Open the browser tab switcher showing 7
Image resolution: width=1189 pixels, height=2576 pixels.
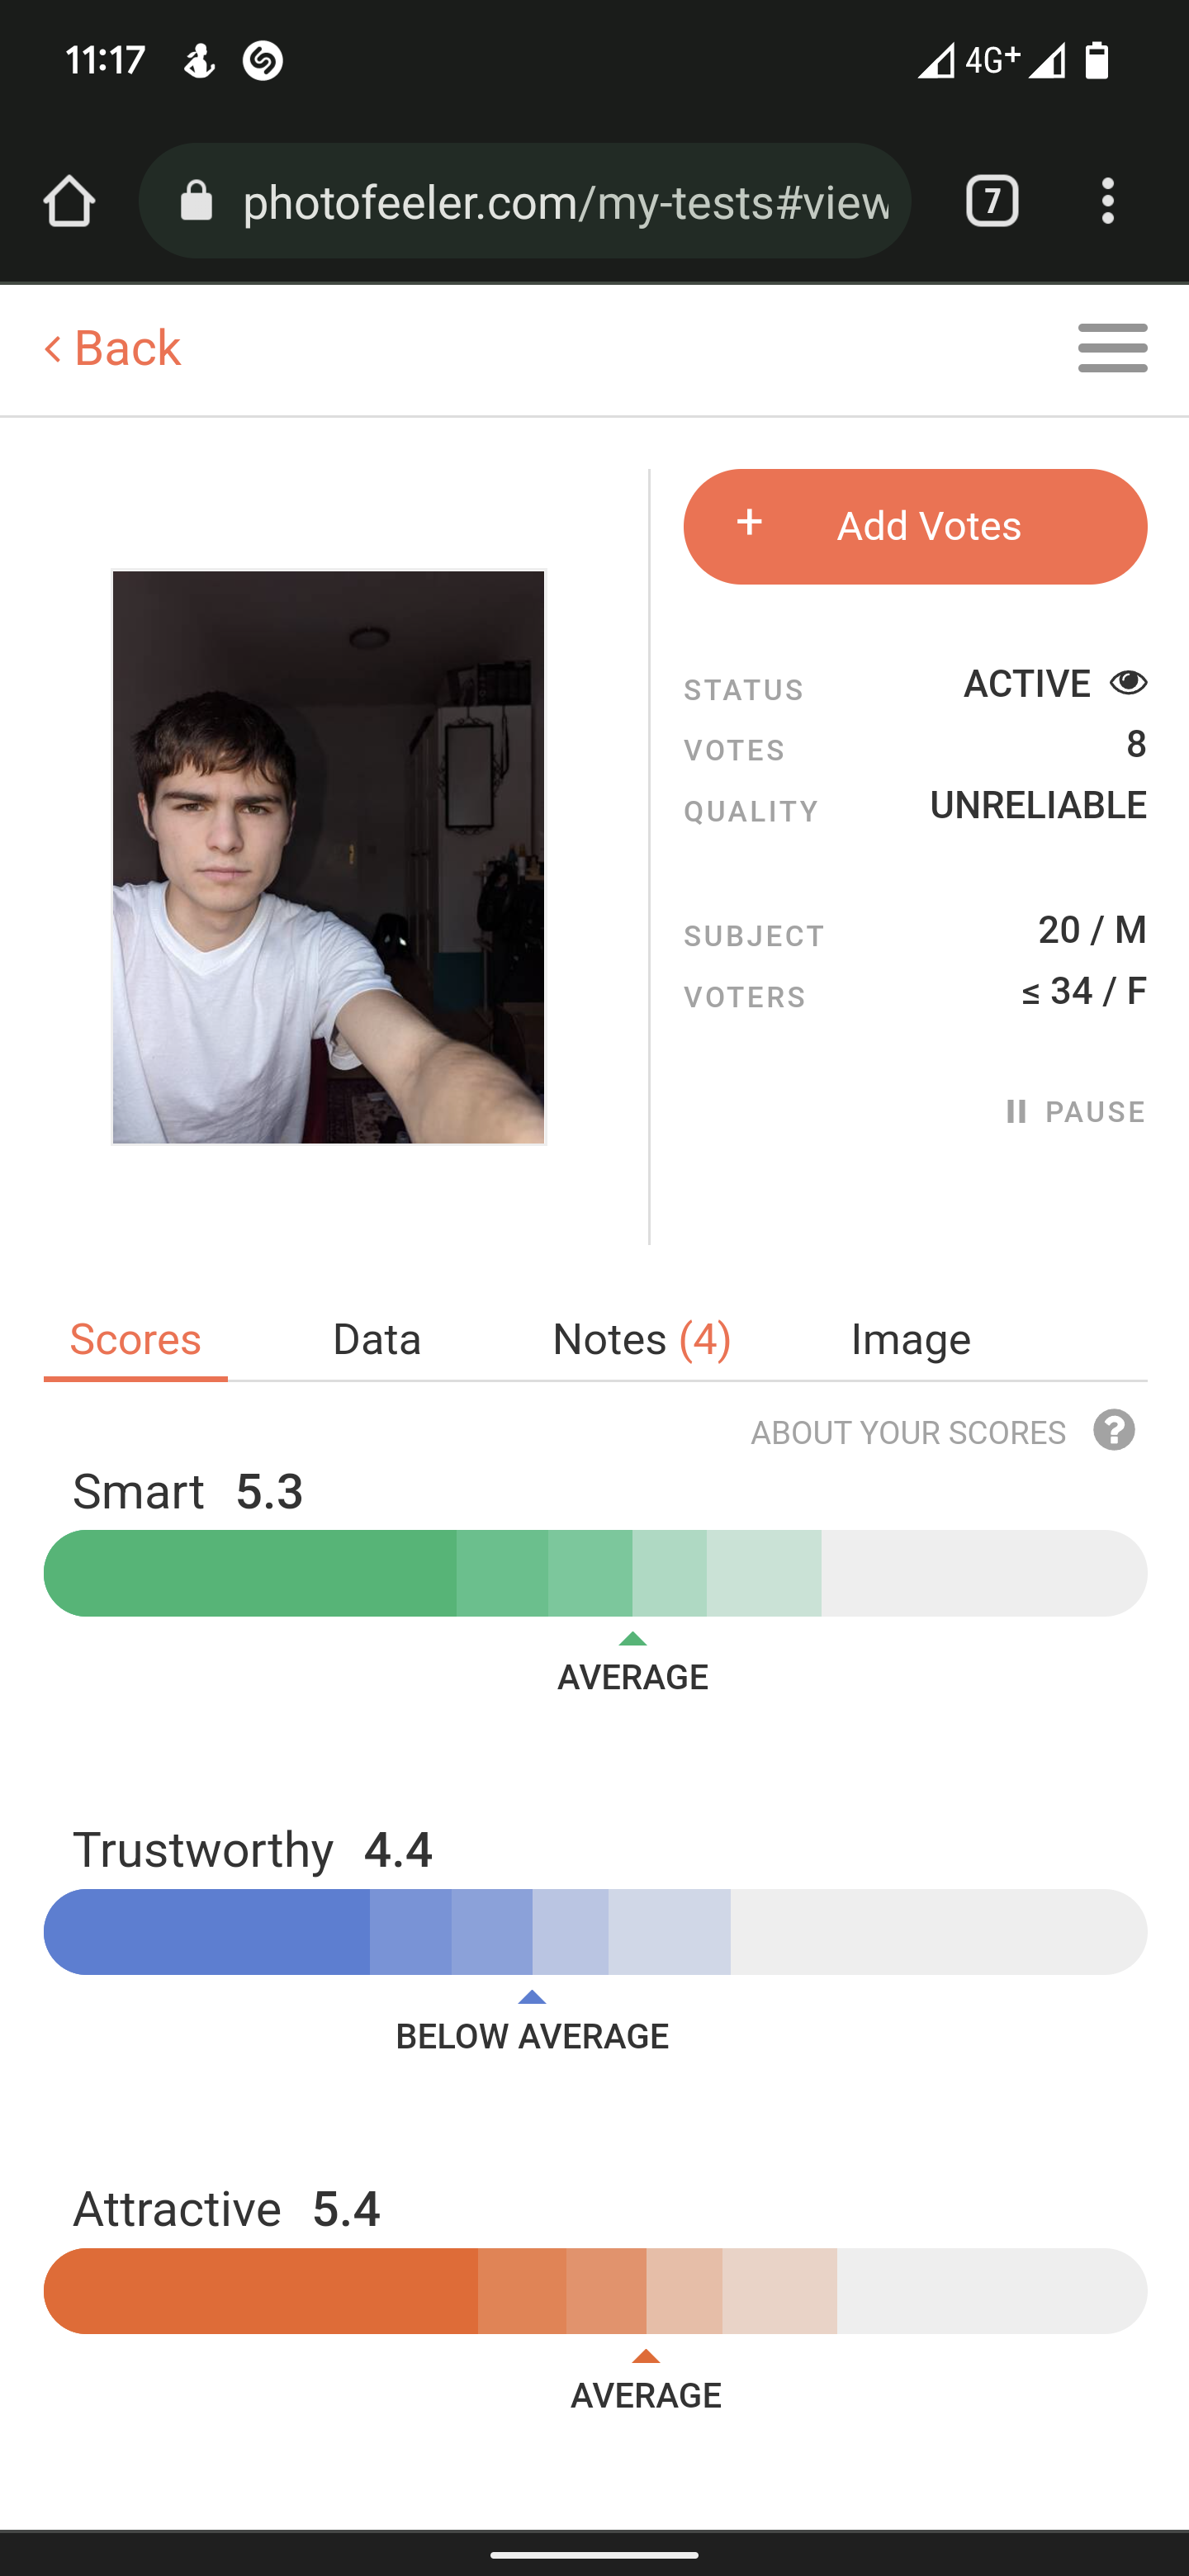tap(991, 201)
